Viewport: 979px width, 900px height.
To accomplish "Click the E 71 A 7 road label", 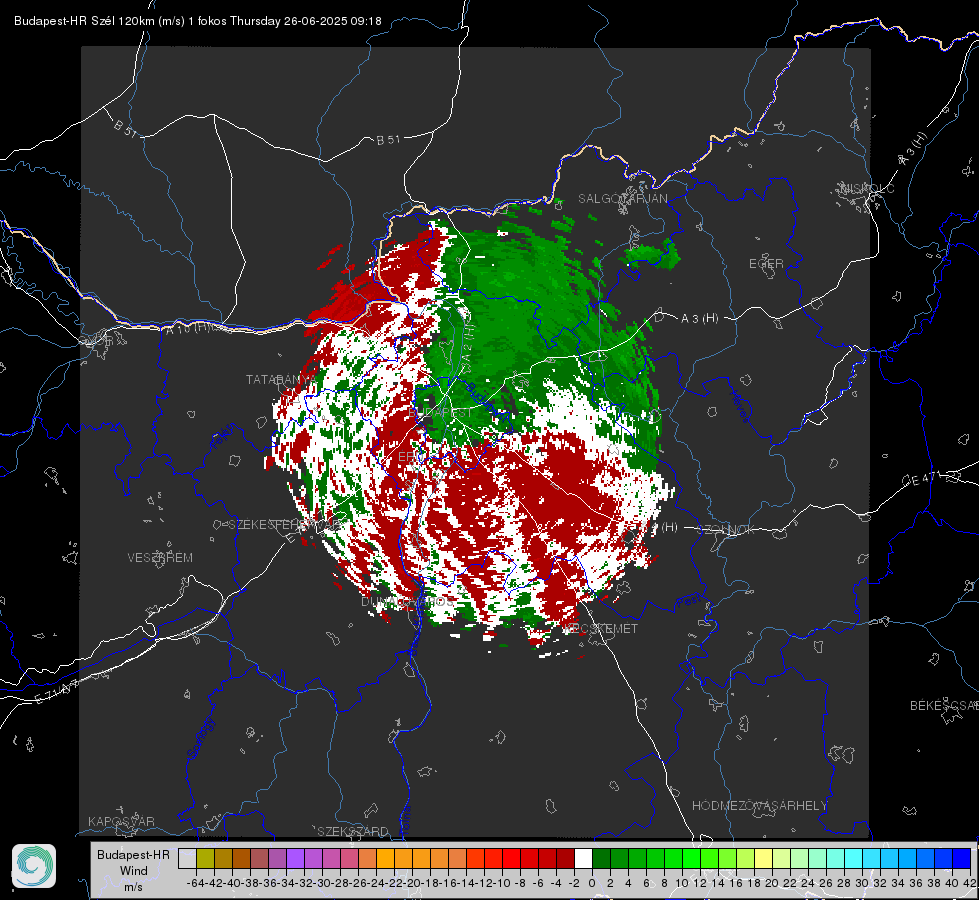I will (x=57, y=691).
